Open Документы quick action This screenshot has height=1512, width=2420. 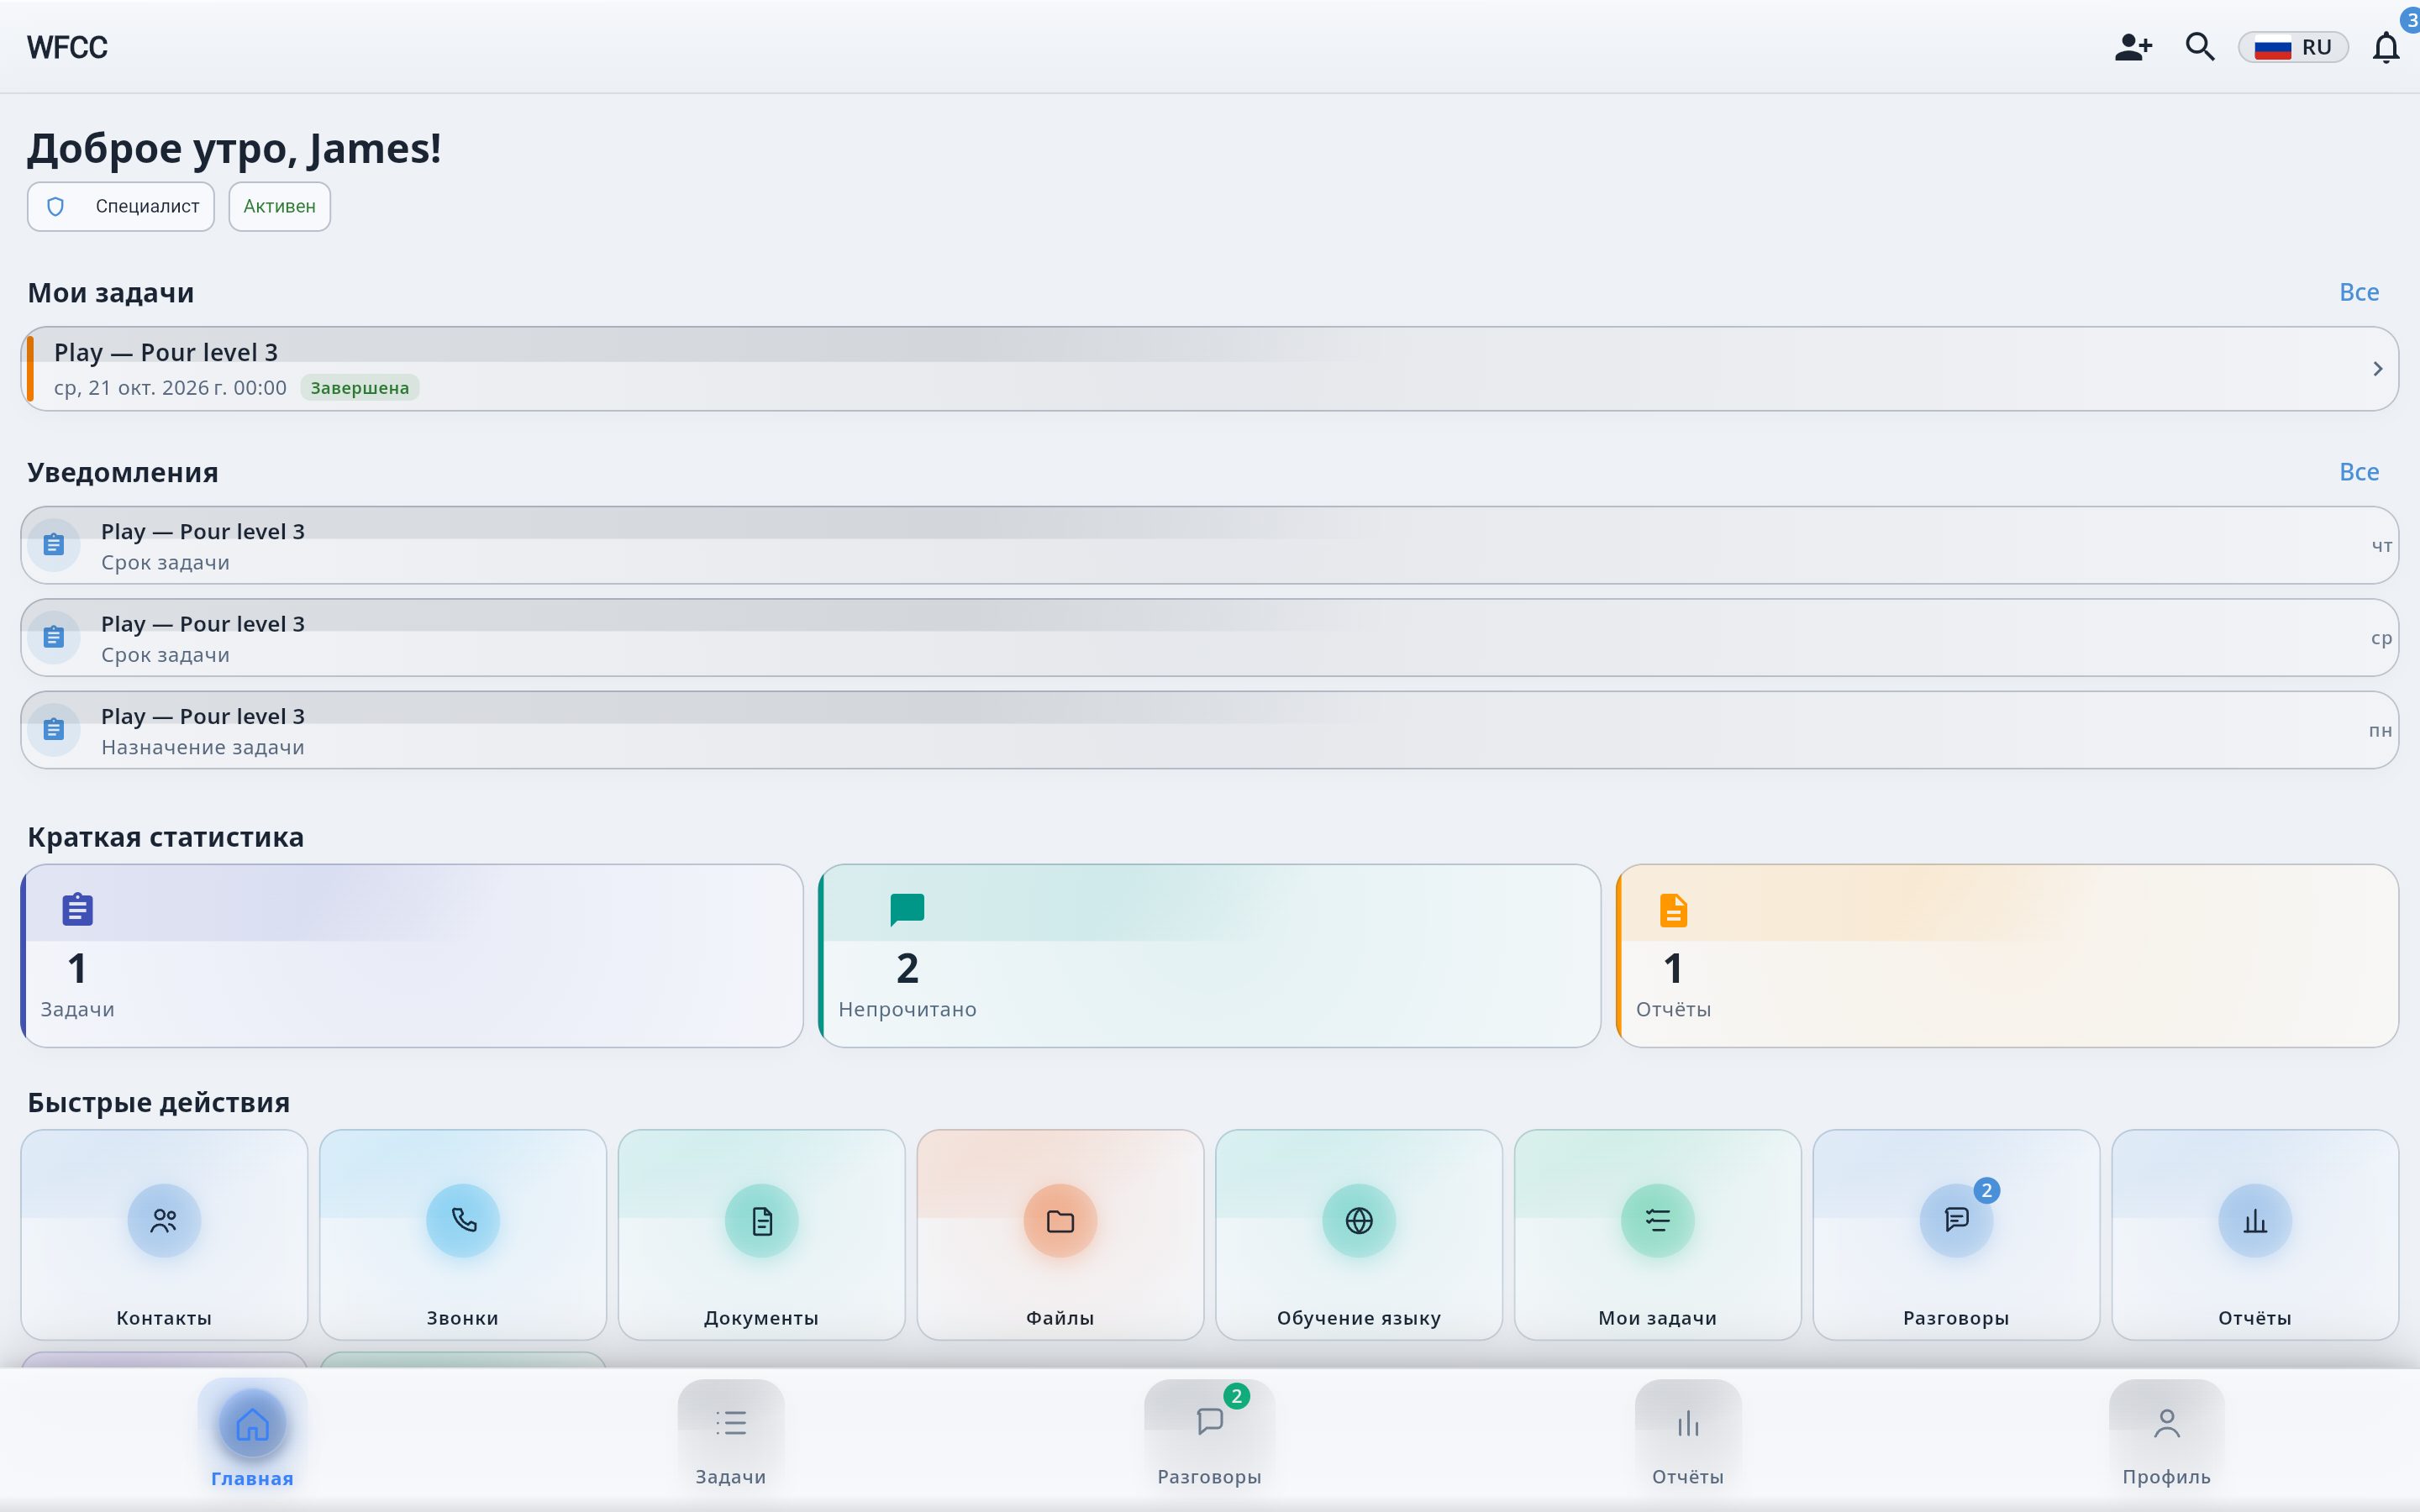[x=762, y=1235]
